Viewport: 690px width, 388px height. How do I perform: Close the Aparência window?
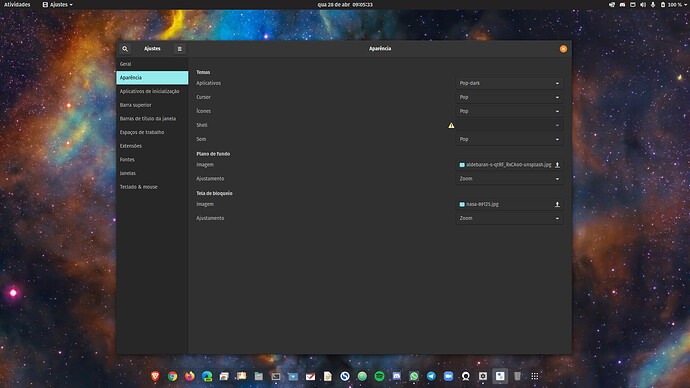[563, 49]
